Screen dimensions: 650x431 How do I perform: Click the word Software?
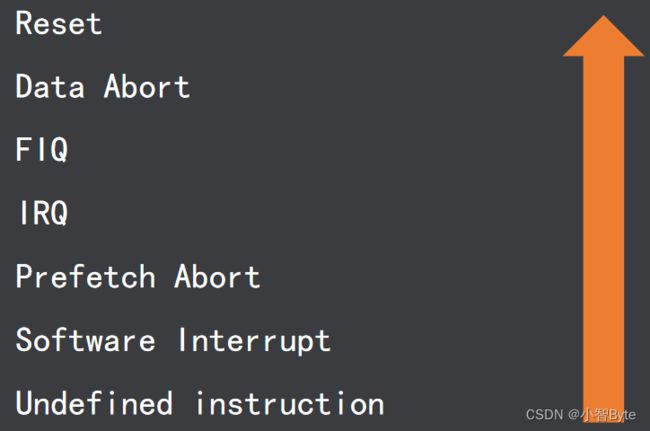tap(85, 339)
